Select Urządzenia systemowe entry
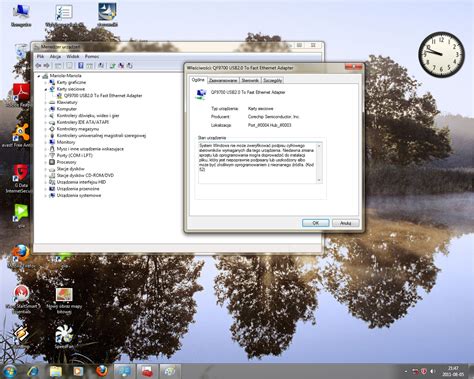 (x=79, y=196)
